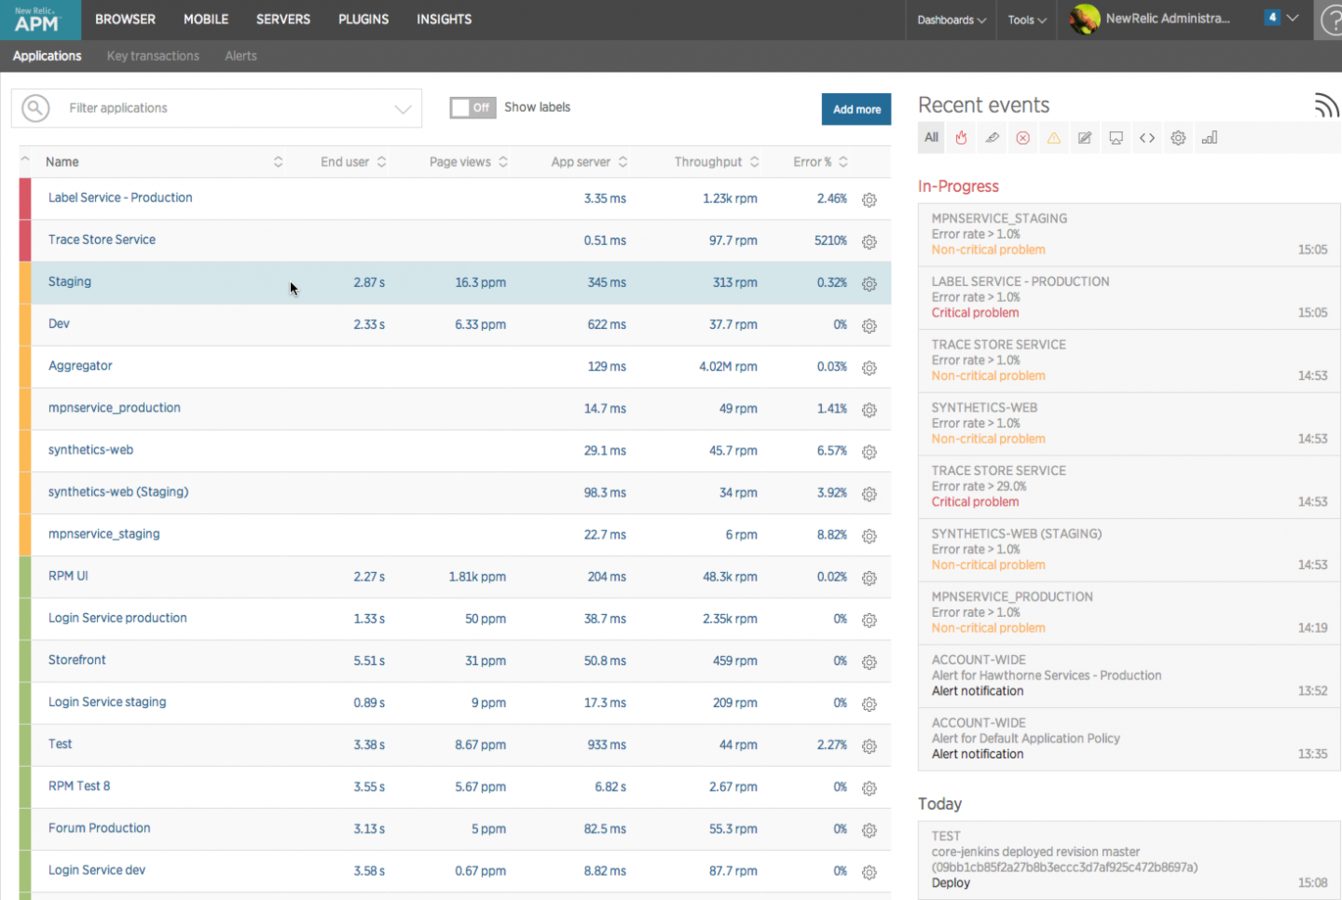
Task: Click the 5210% error cell
Action: (x=830, y=241)
